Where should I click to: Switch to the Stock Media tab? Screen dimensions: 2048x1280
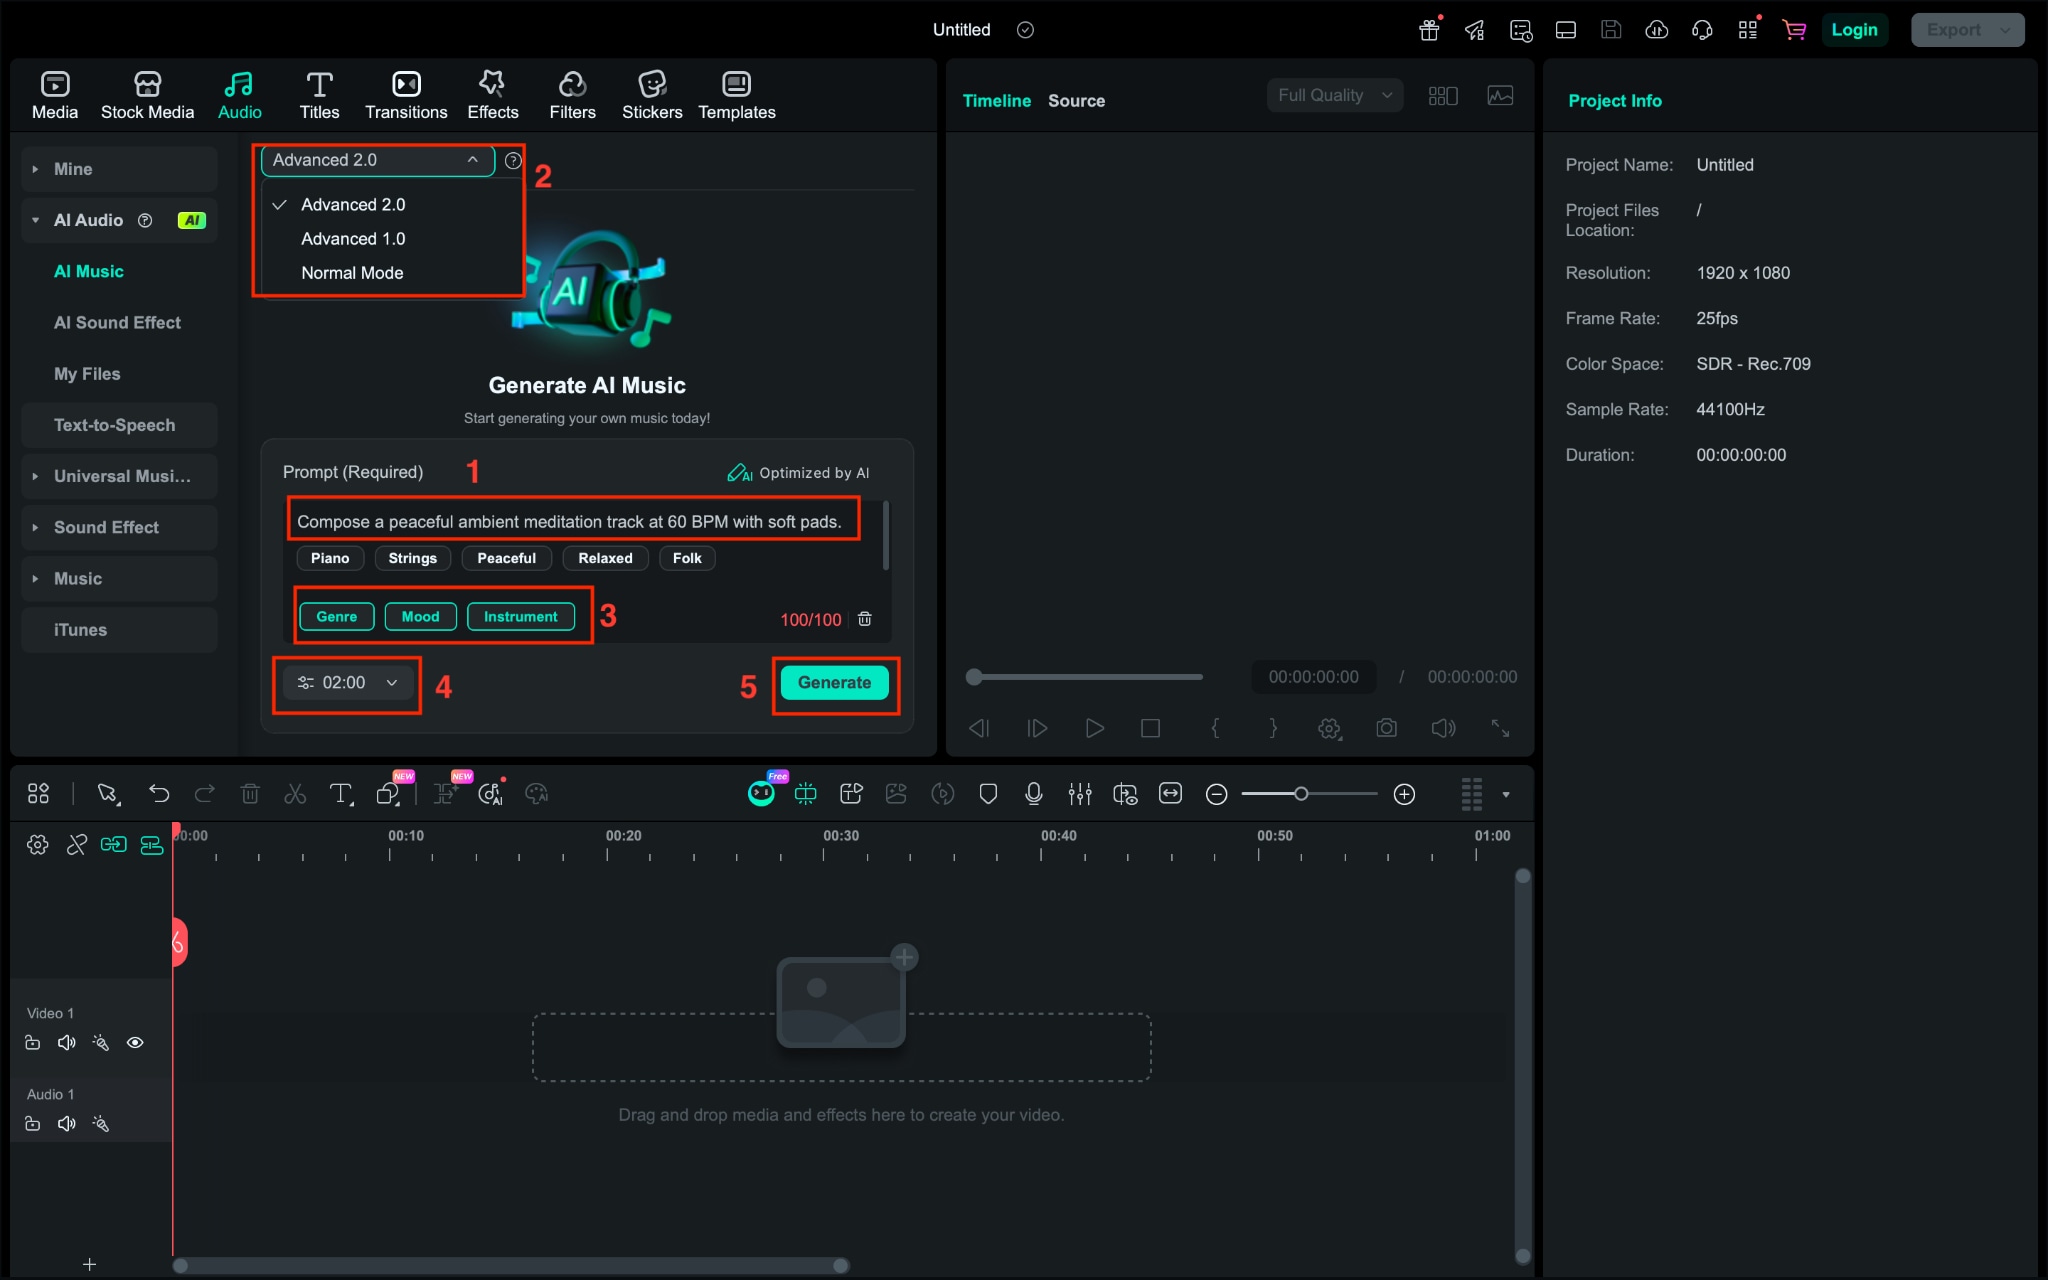147,96
